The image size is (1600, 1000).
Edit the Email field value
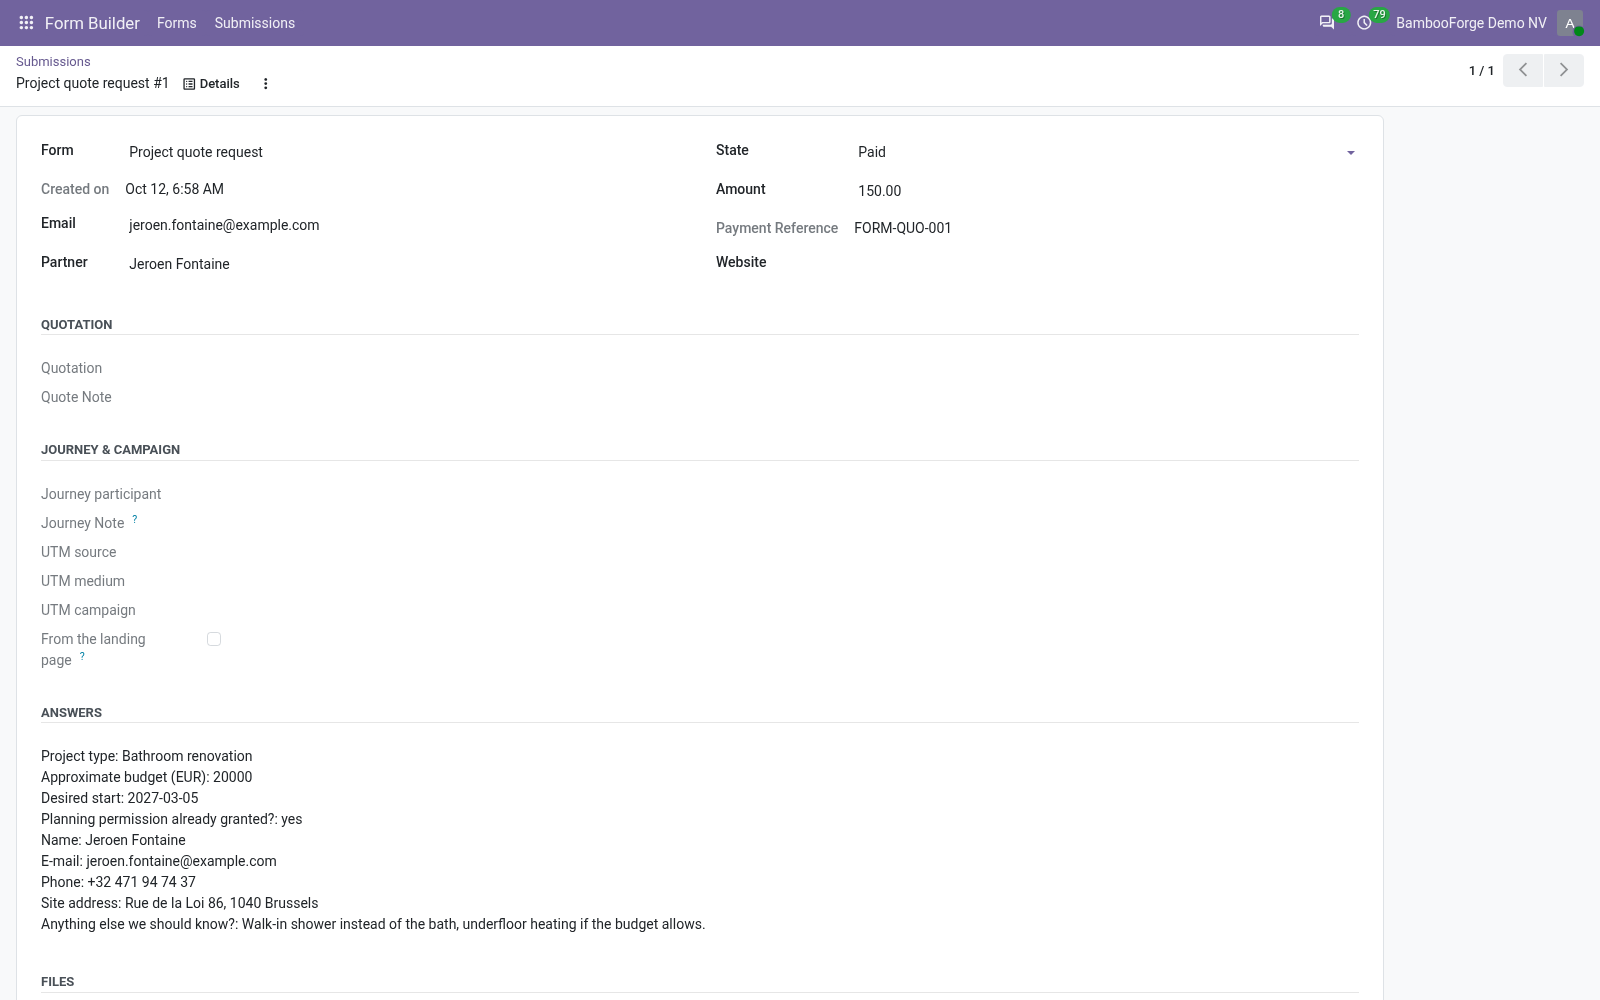click(404, 225)
